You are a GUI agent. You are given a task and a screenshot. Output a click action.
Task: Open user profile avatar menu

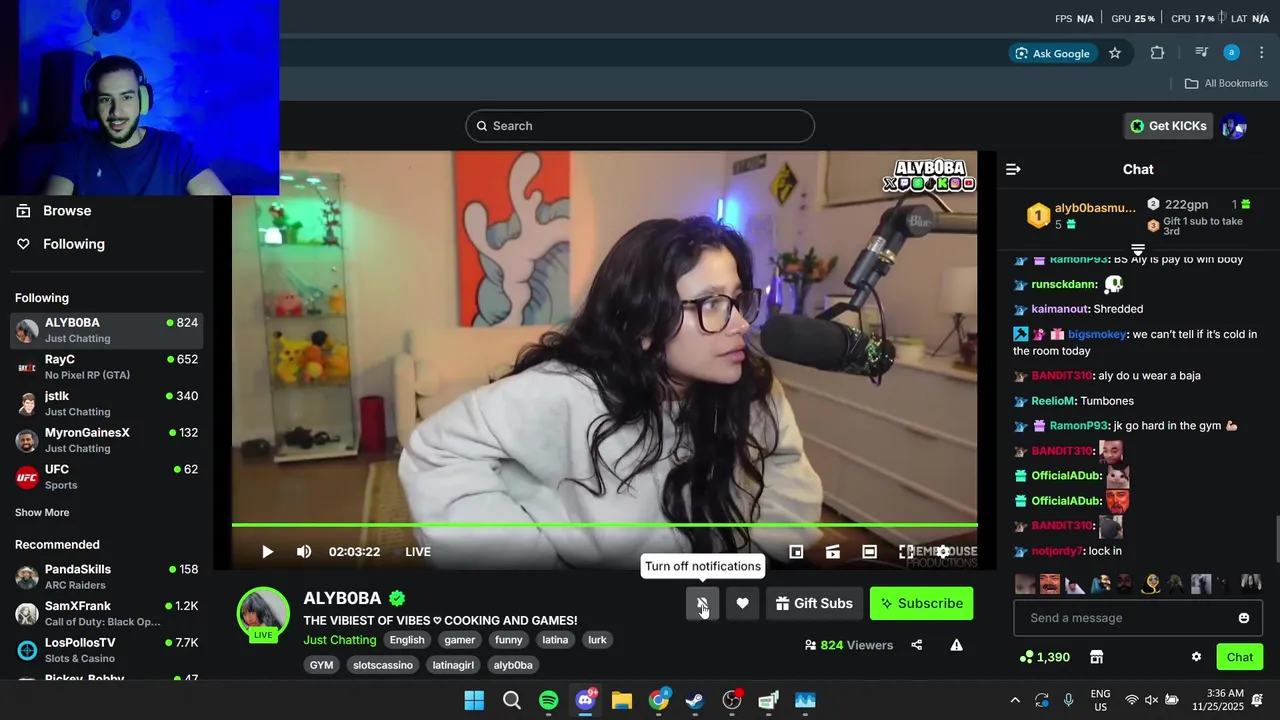coord(1234,126)
